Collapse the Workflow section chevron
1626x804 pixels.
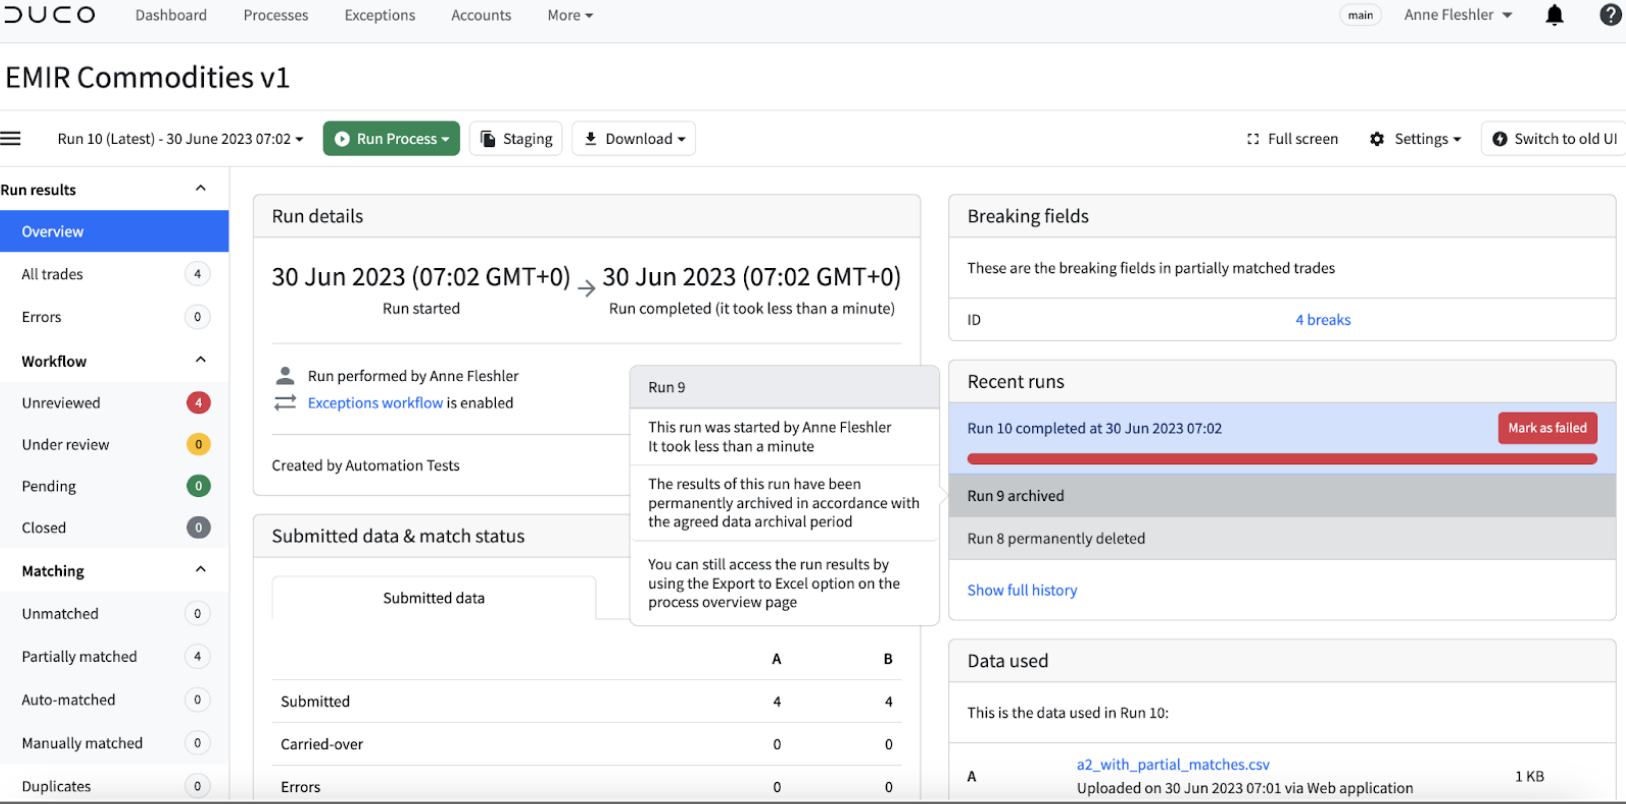tap(200, 360)
